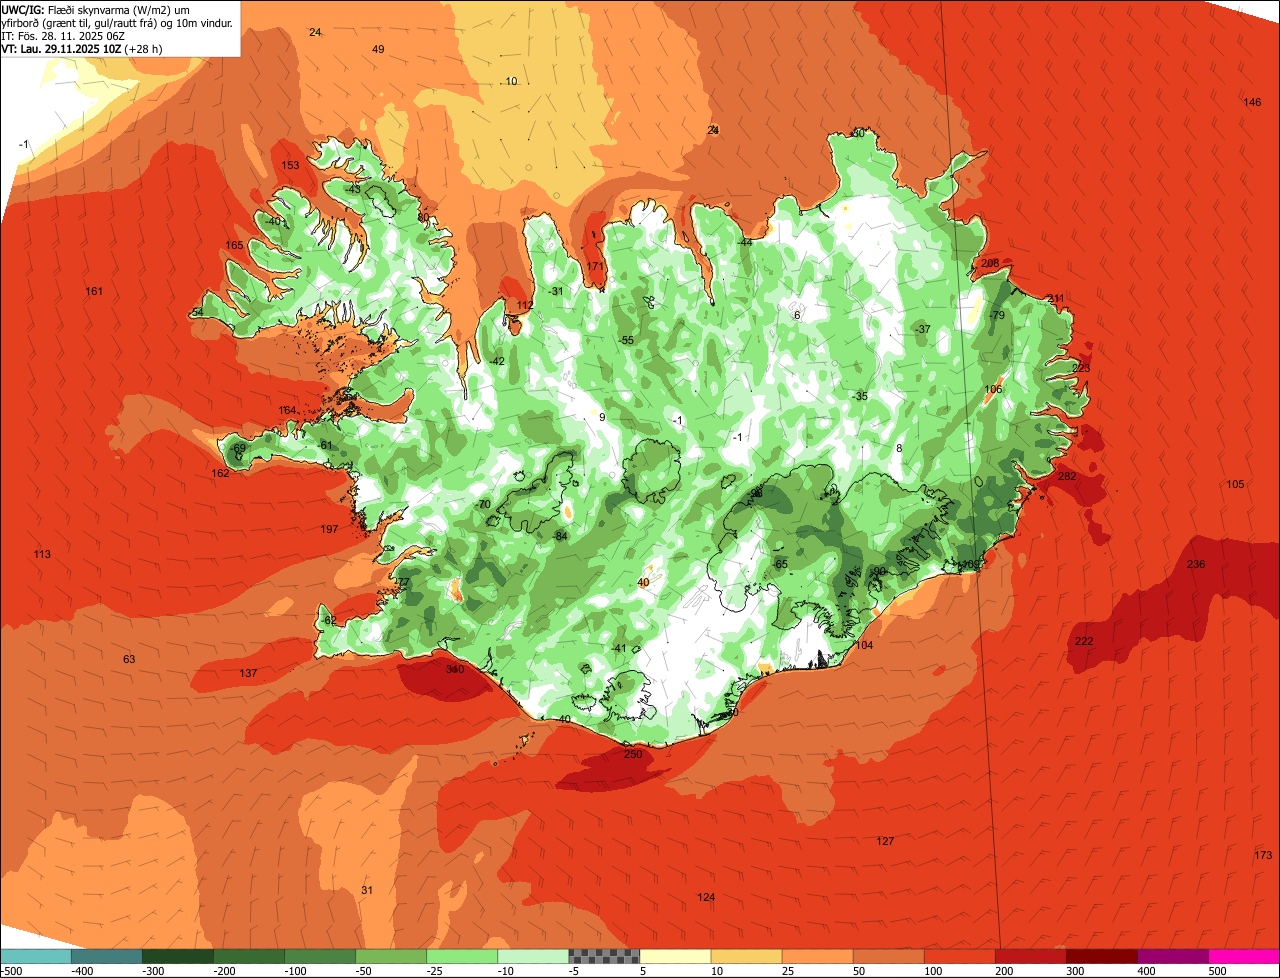Click the 146 map value
1280x978 pixels.
pyautogui.click(x=1252, y=102)
